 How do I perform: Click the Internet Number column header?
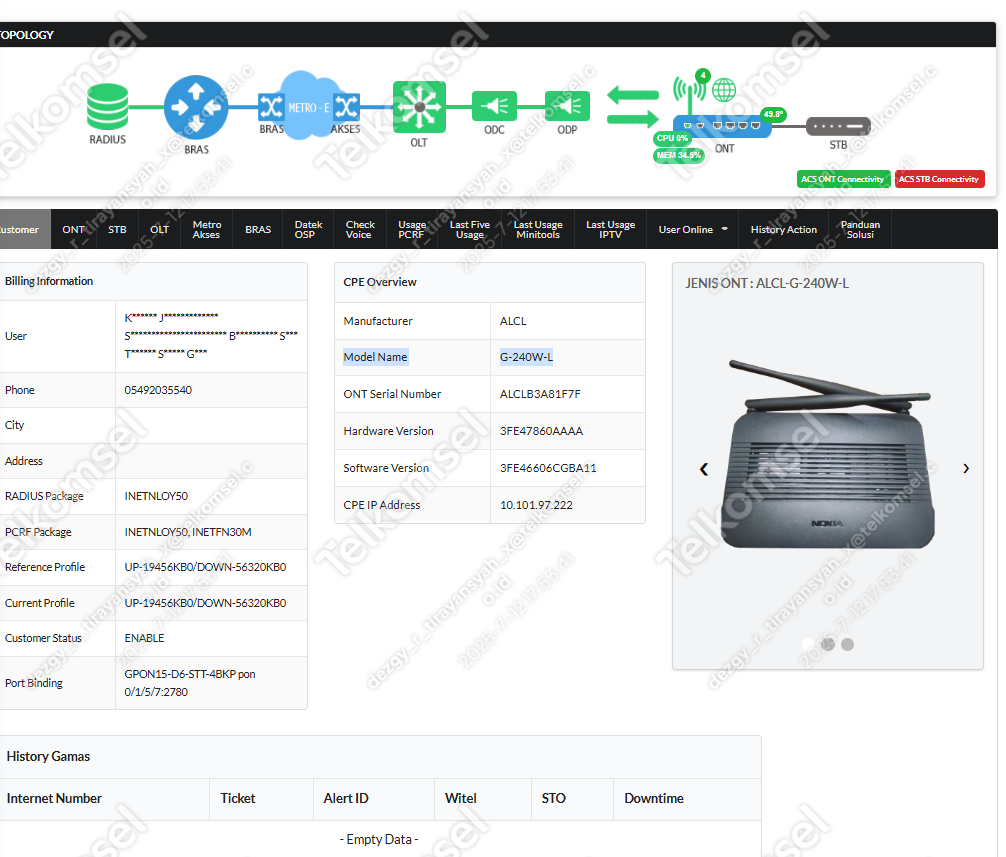[54, 799]
